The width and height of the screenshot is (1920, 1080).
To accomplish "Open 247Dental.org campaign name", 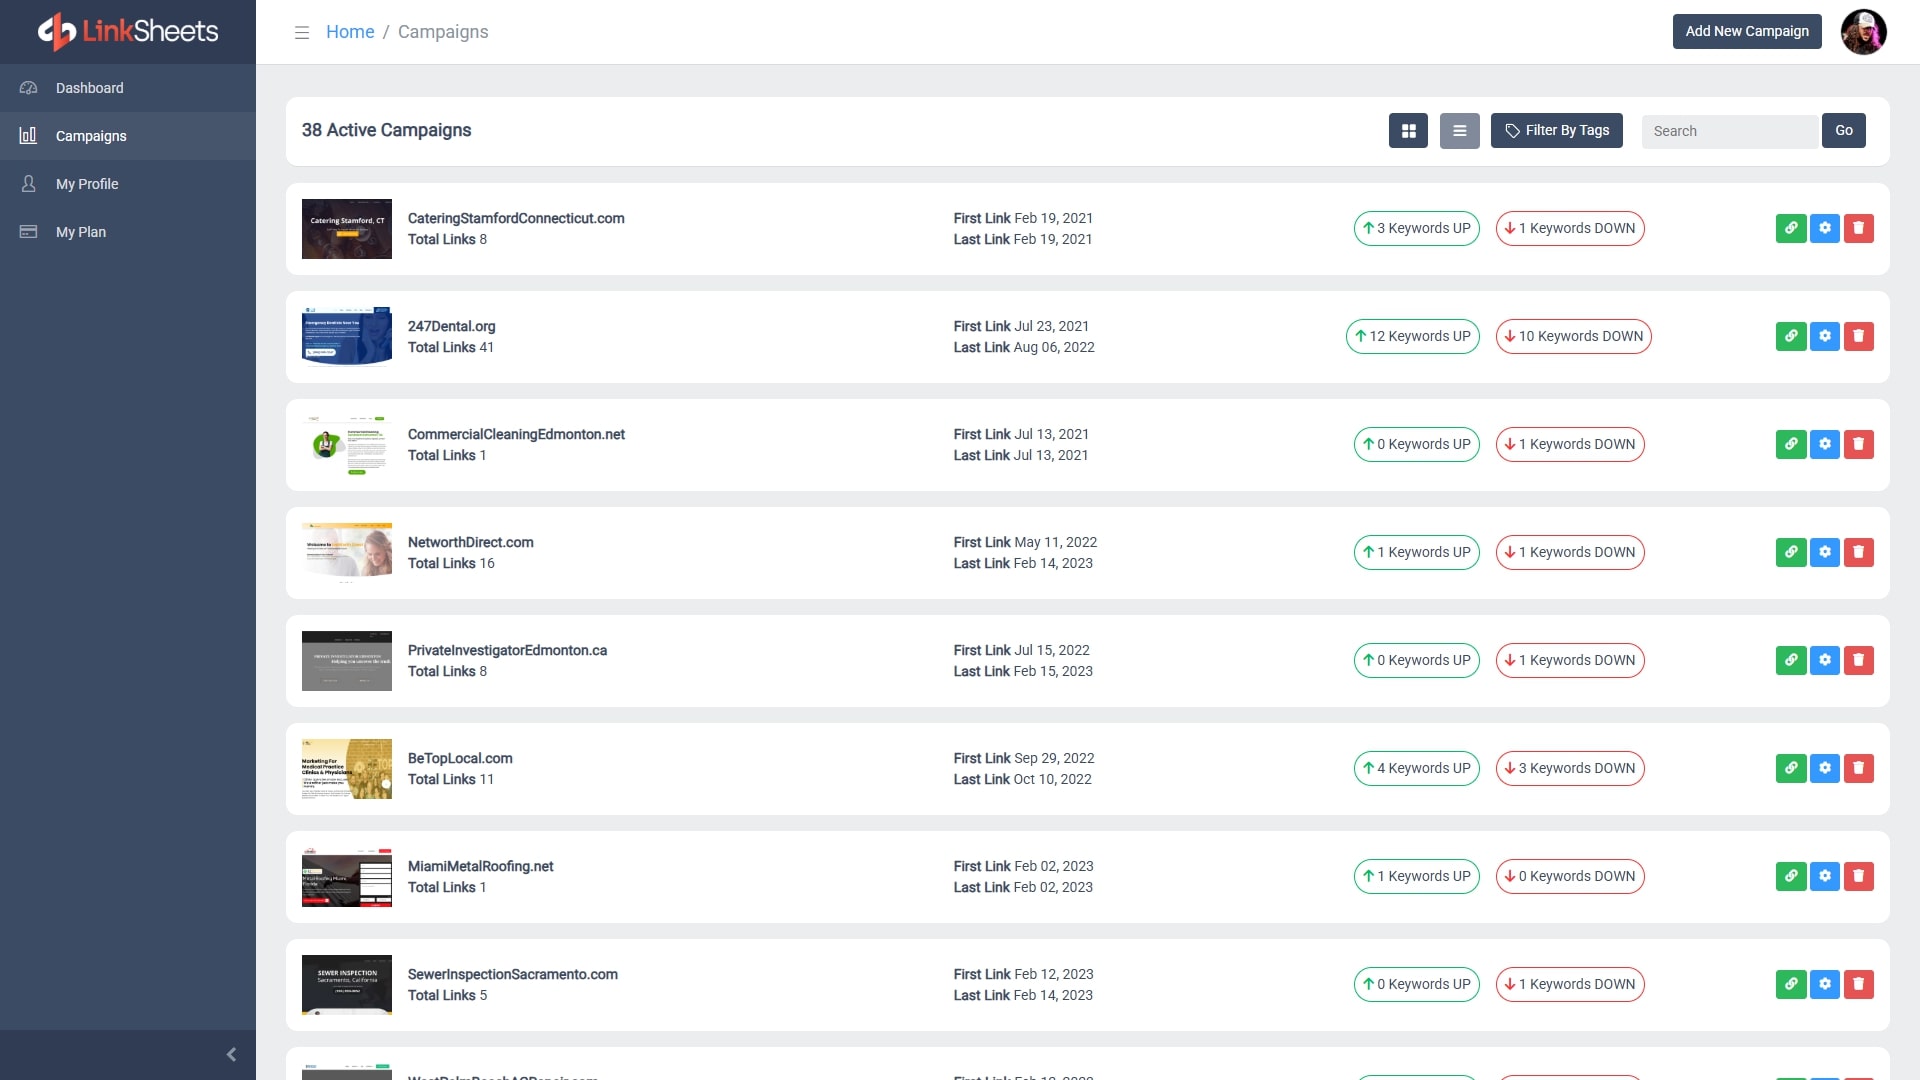I will click(451, 326).
